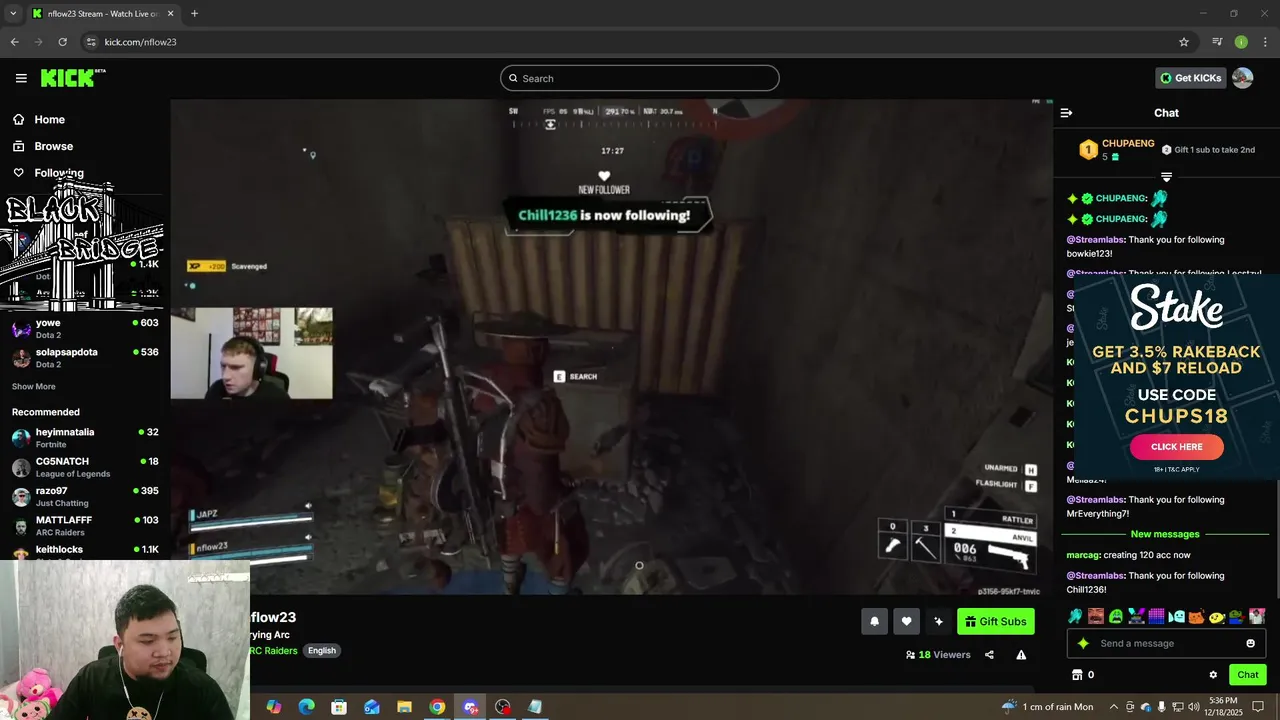Screen dimensions: 1280x720
Task: Click the English language tag
Action: 322,650
